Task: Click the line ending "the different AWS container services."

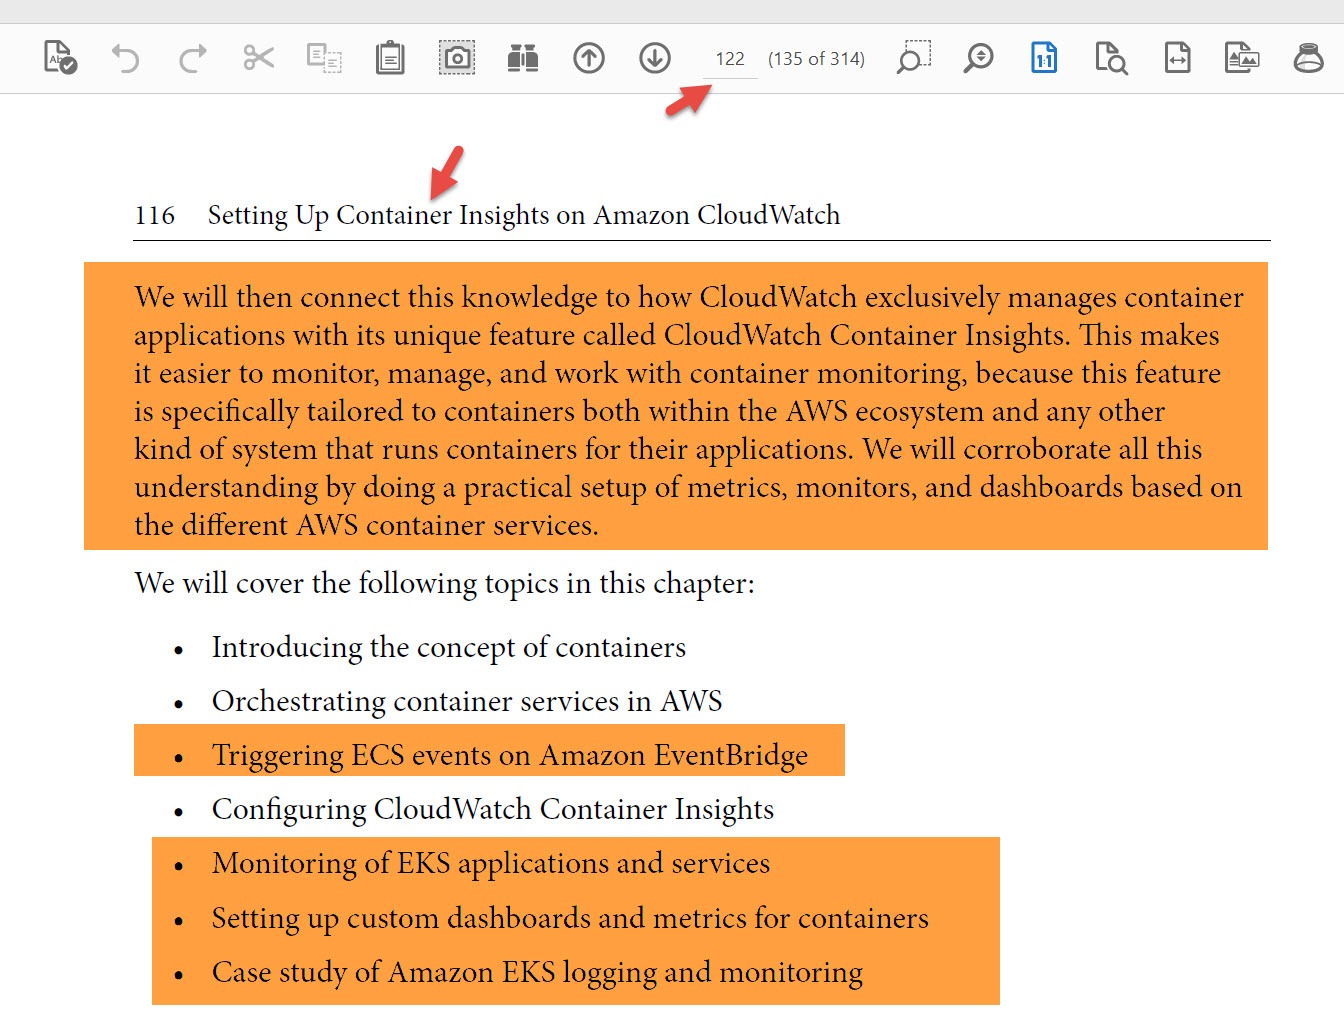Action: point(366,525)
